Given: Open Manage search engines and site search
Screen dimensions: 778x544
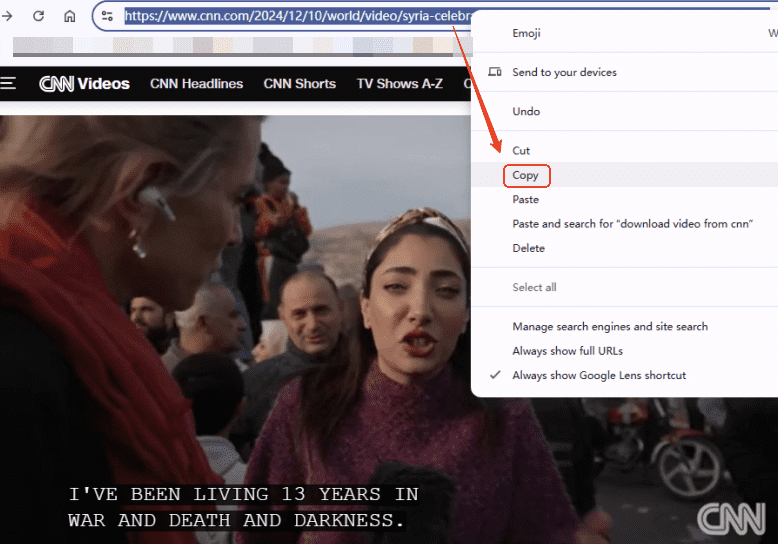Looking at the screenshot, I should tap(610, 327).
